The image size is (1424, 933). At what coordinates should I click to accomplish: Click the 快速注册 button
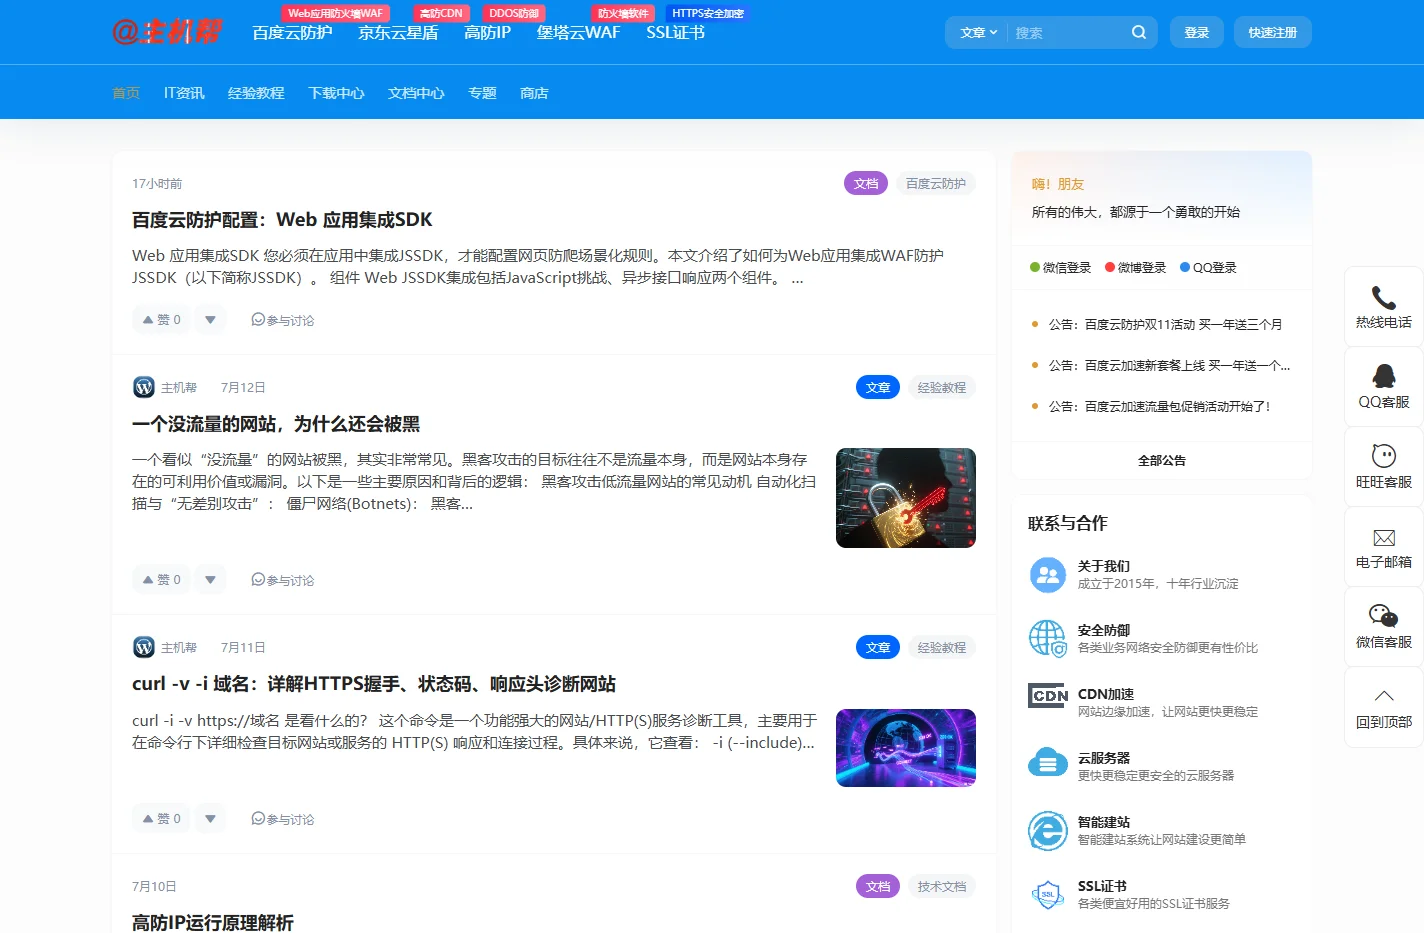click(1273, 32)
